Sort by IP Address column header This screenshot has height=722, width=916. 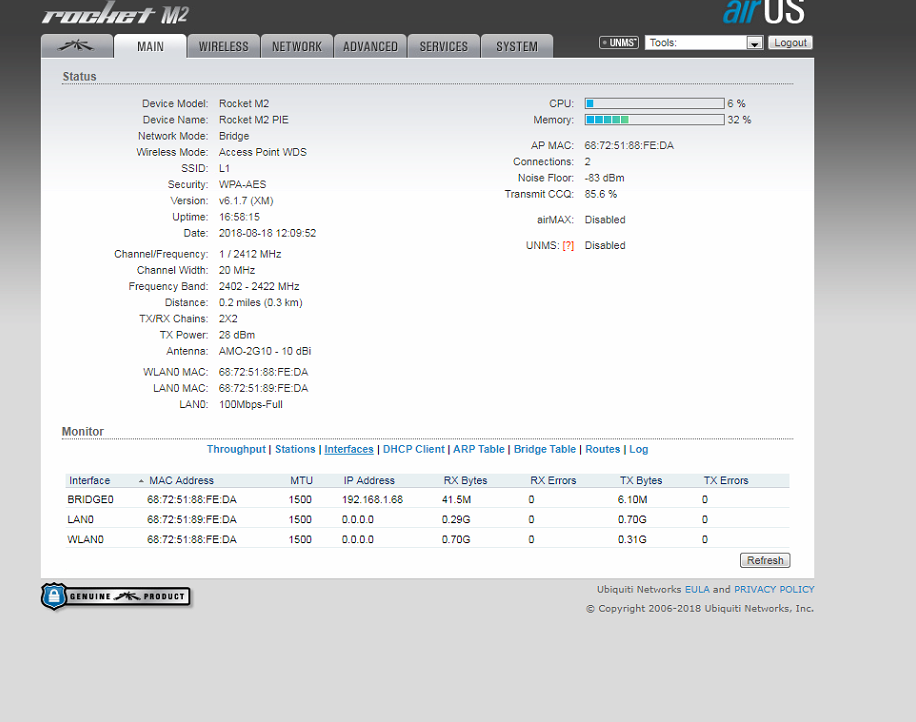point(369,481)
